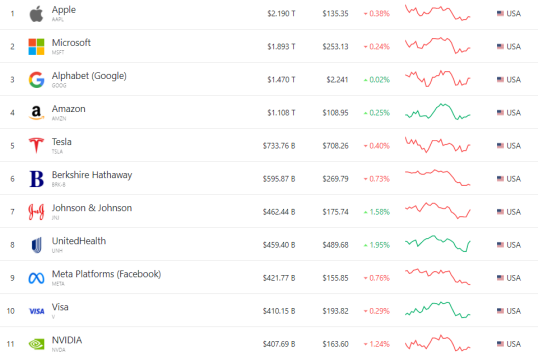Open the Tesla logo icon
The height and width of the screenshot is (360, 539).
point(36,145)
